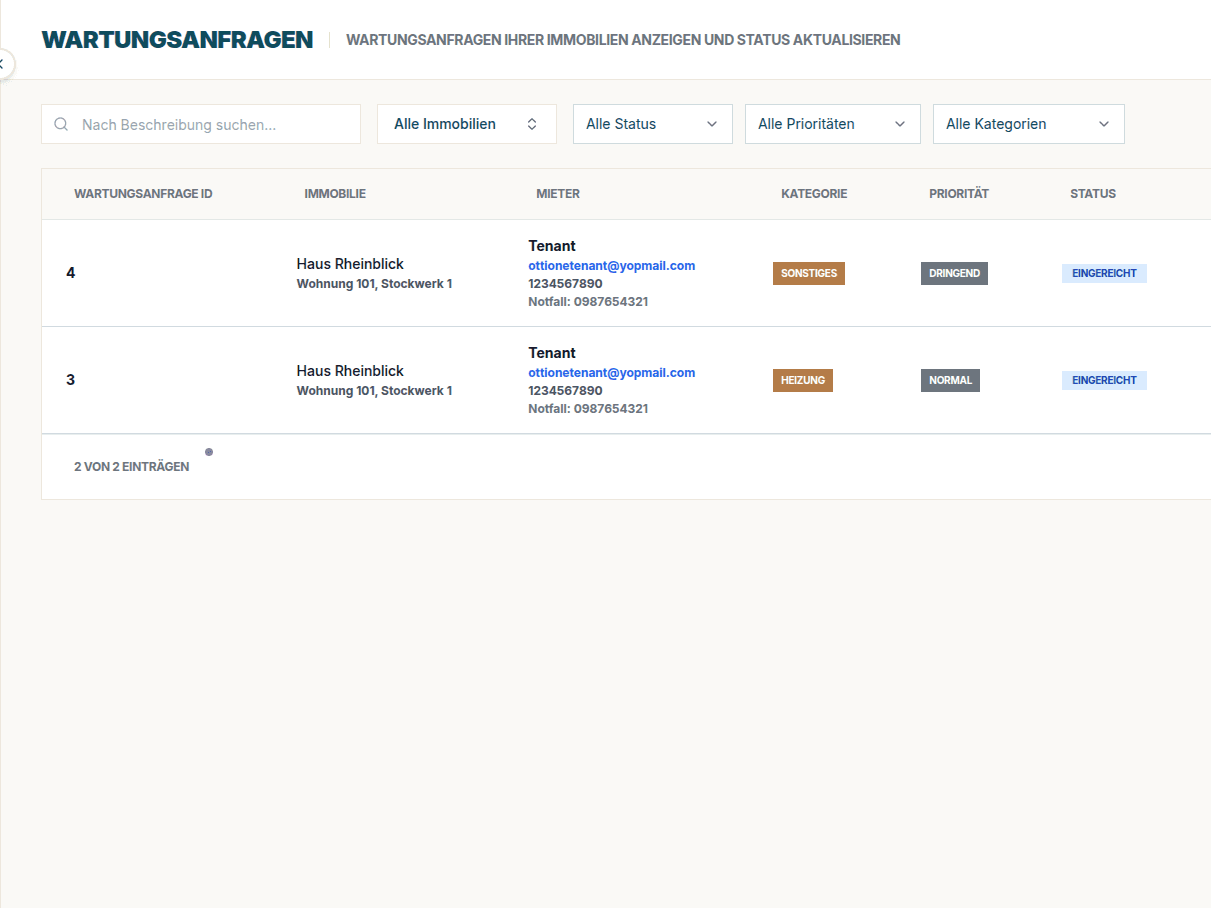
Task: Select the HEIZUNG category badge
Action: (x=802, y=380)
